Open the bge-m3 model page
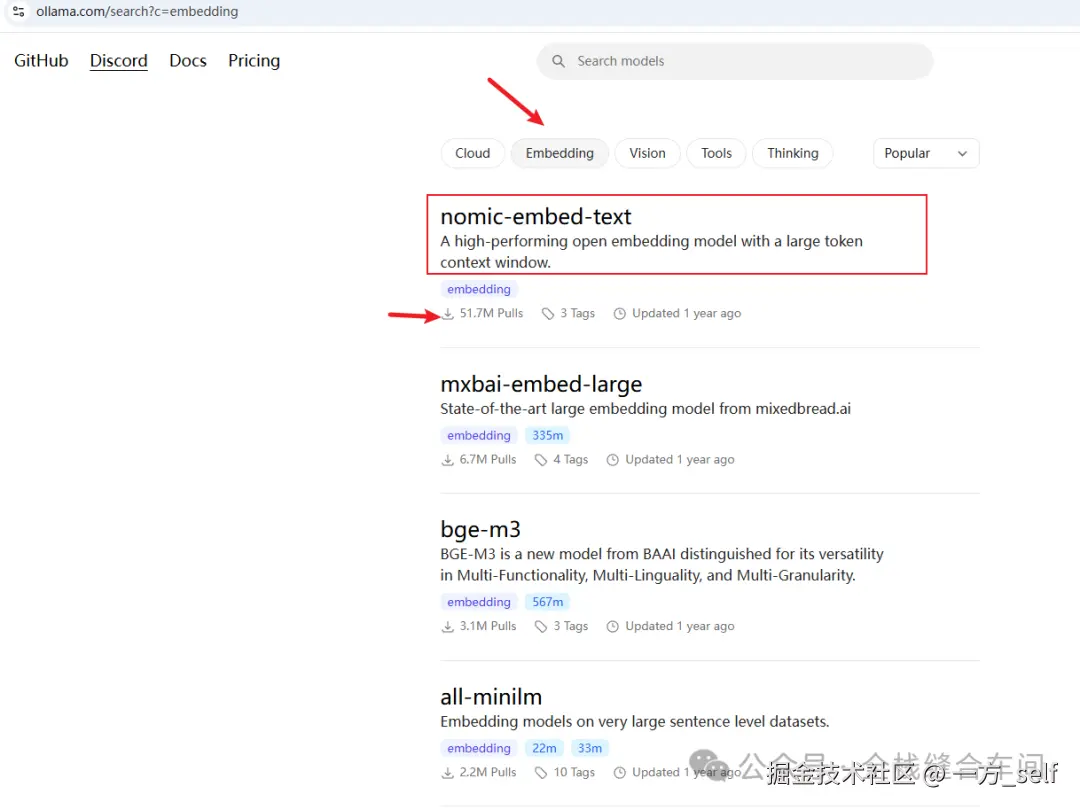This screenshot has height=810, width=1080. [x=481, y=529]
